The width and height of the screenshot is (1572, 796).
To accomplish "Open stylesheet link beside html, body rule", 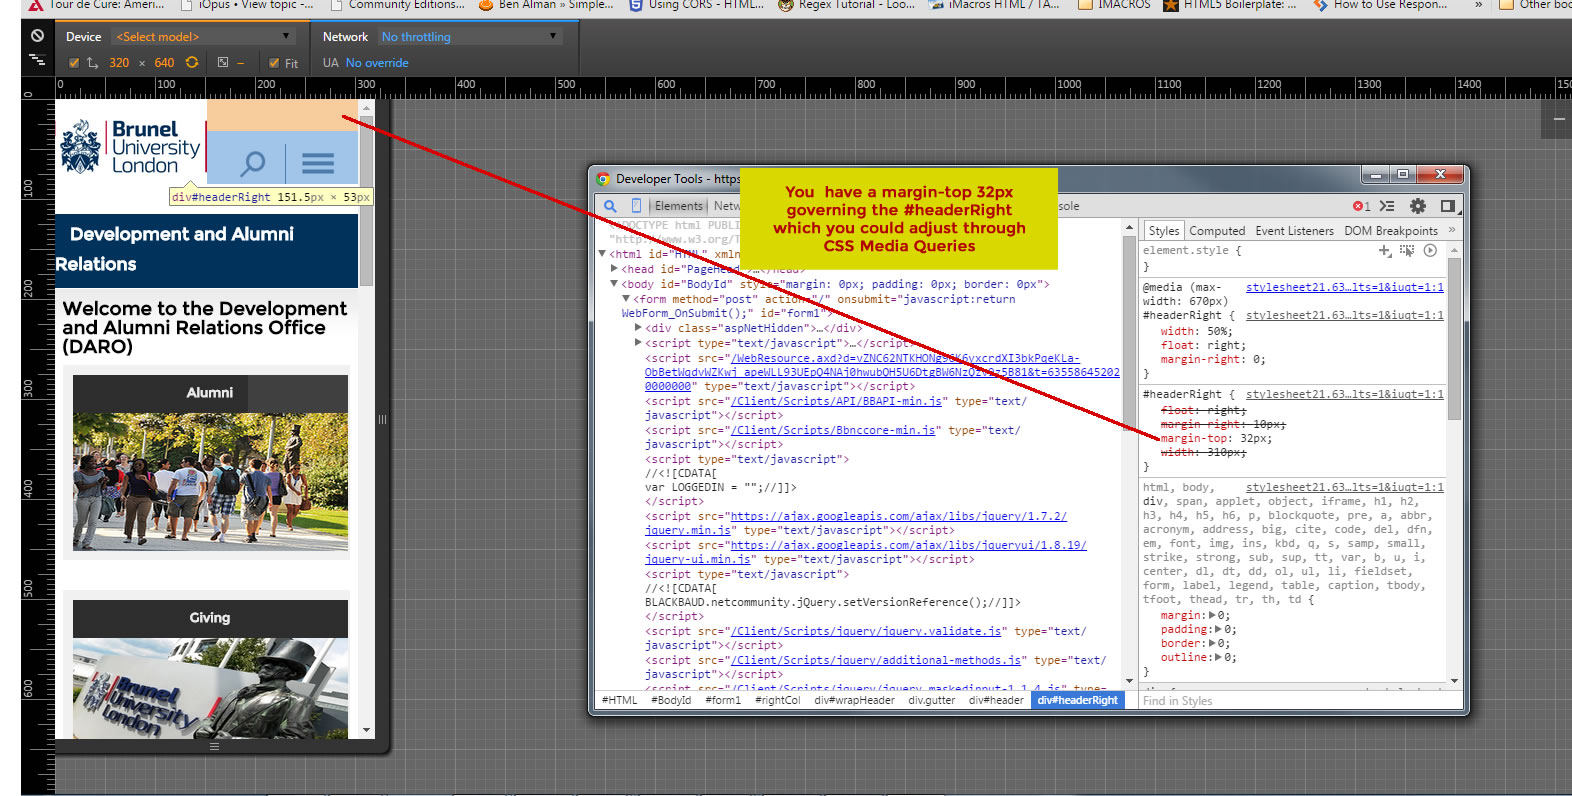I will click(1345, 487).
